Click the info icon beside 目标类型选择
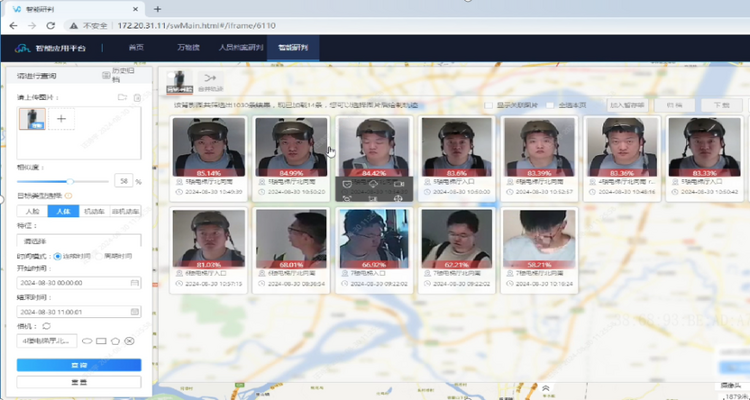 [68, 196]
